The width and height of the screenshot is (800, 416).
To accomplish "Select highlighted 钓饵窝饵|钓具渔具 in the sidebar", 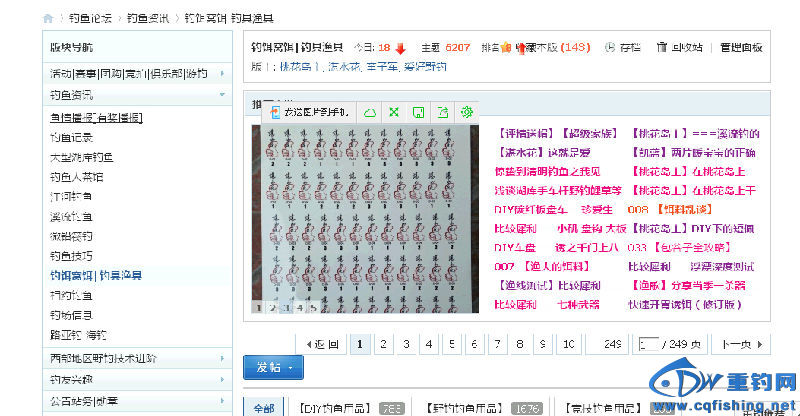I will click(x=96, y=276).
